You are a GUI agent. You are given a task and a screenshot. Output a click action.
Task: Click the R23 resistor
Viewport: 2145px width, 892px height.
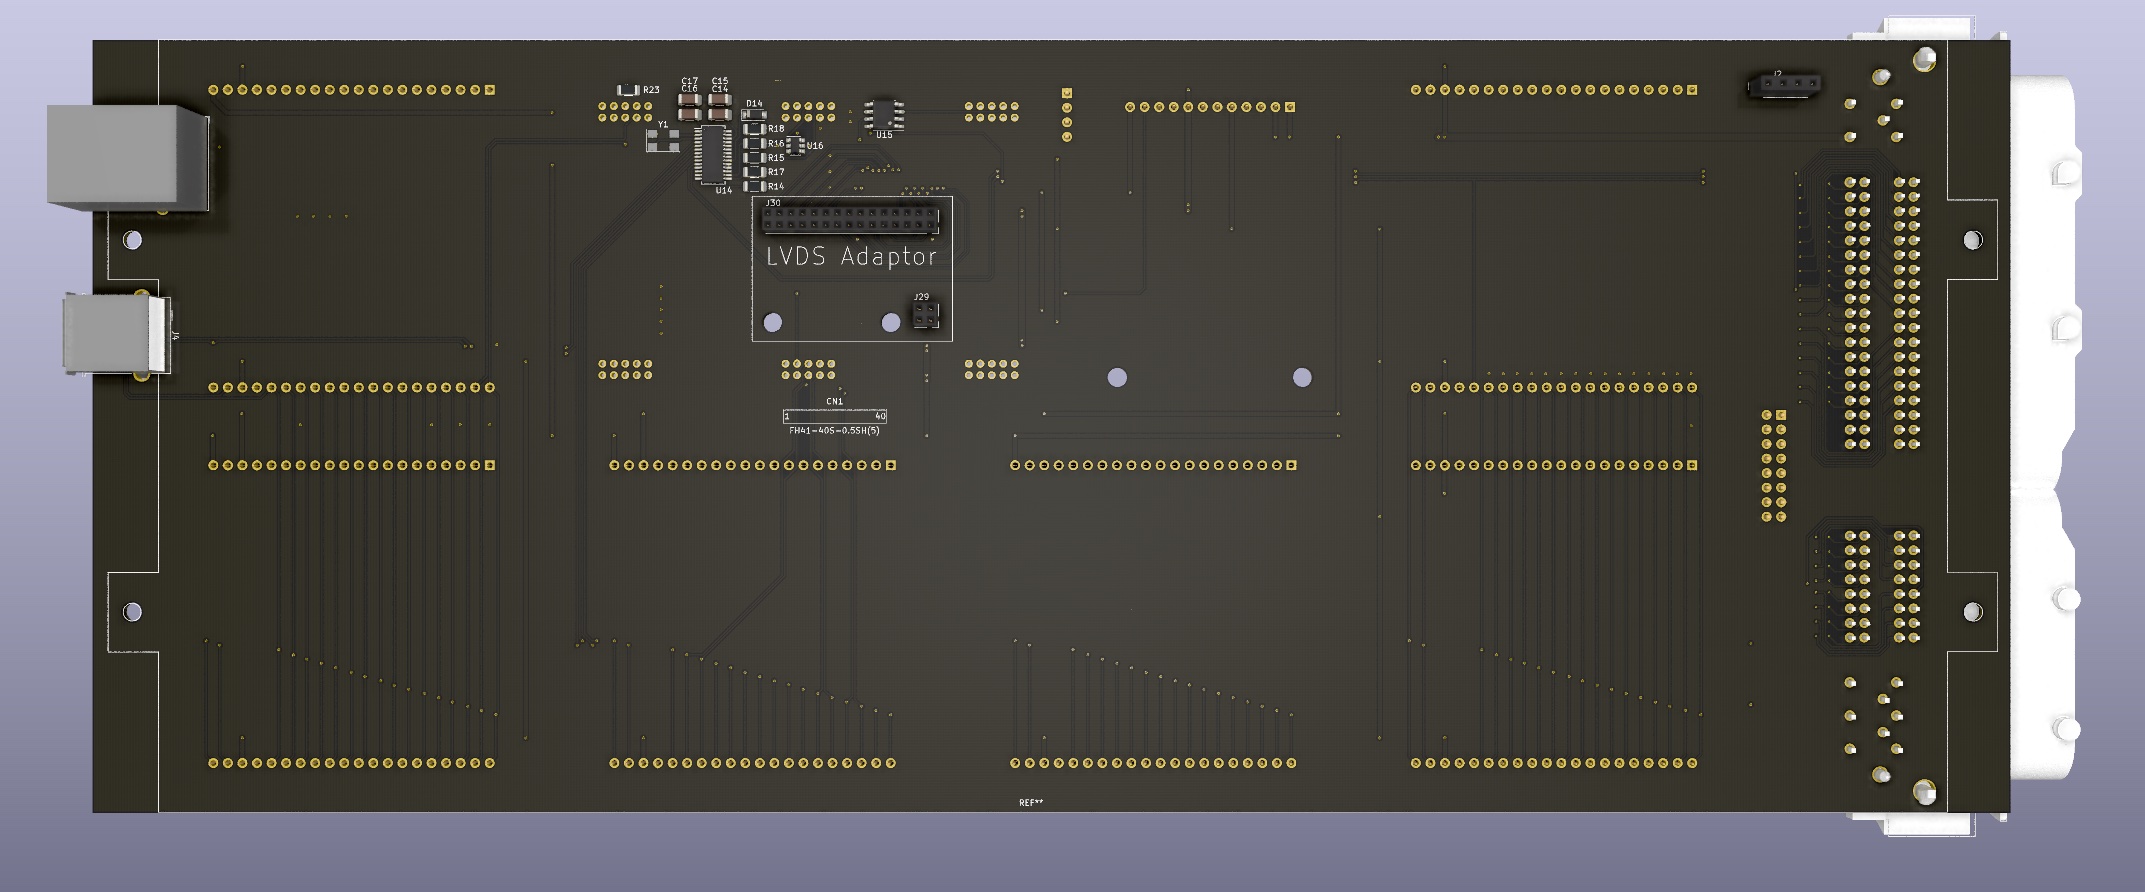(629, 91)
